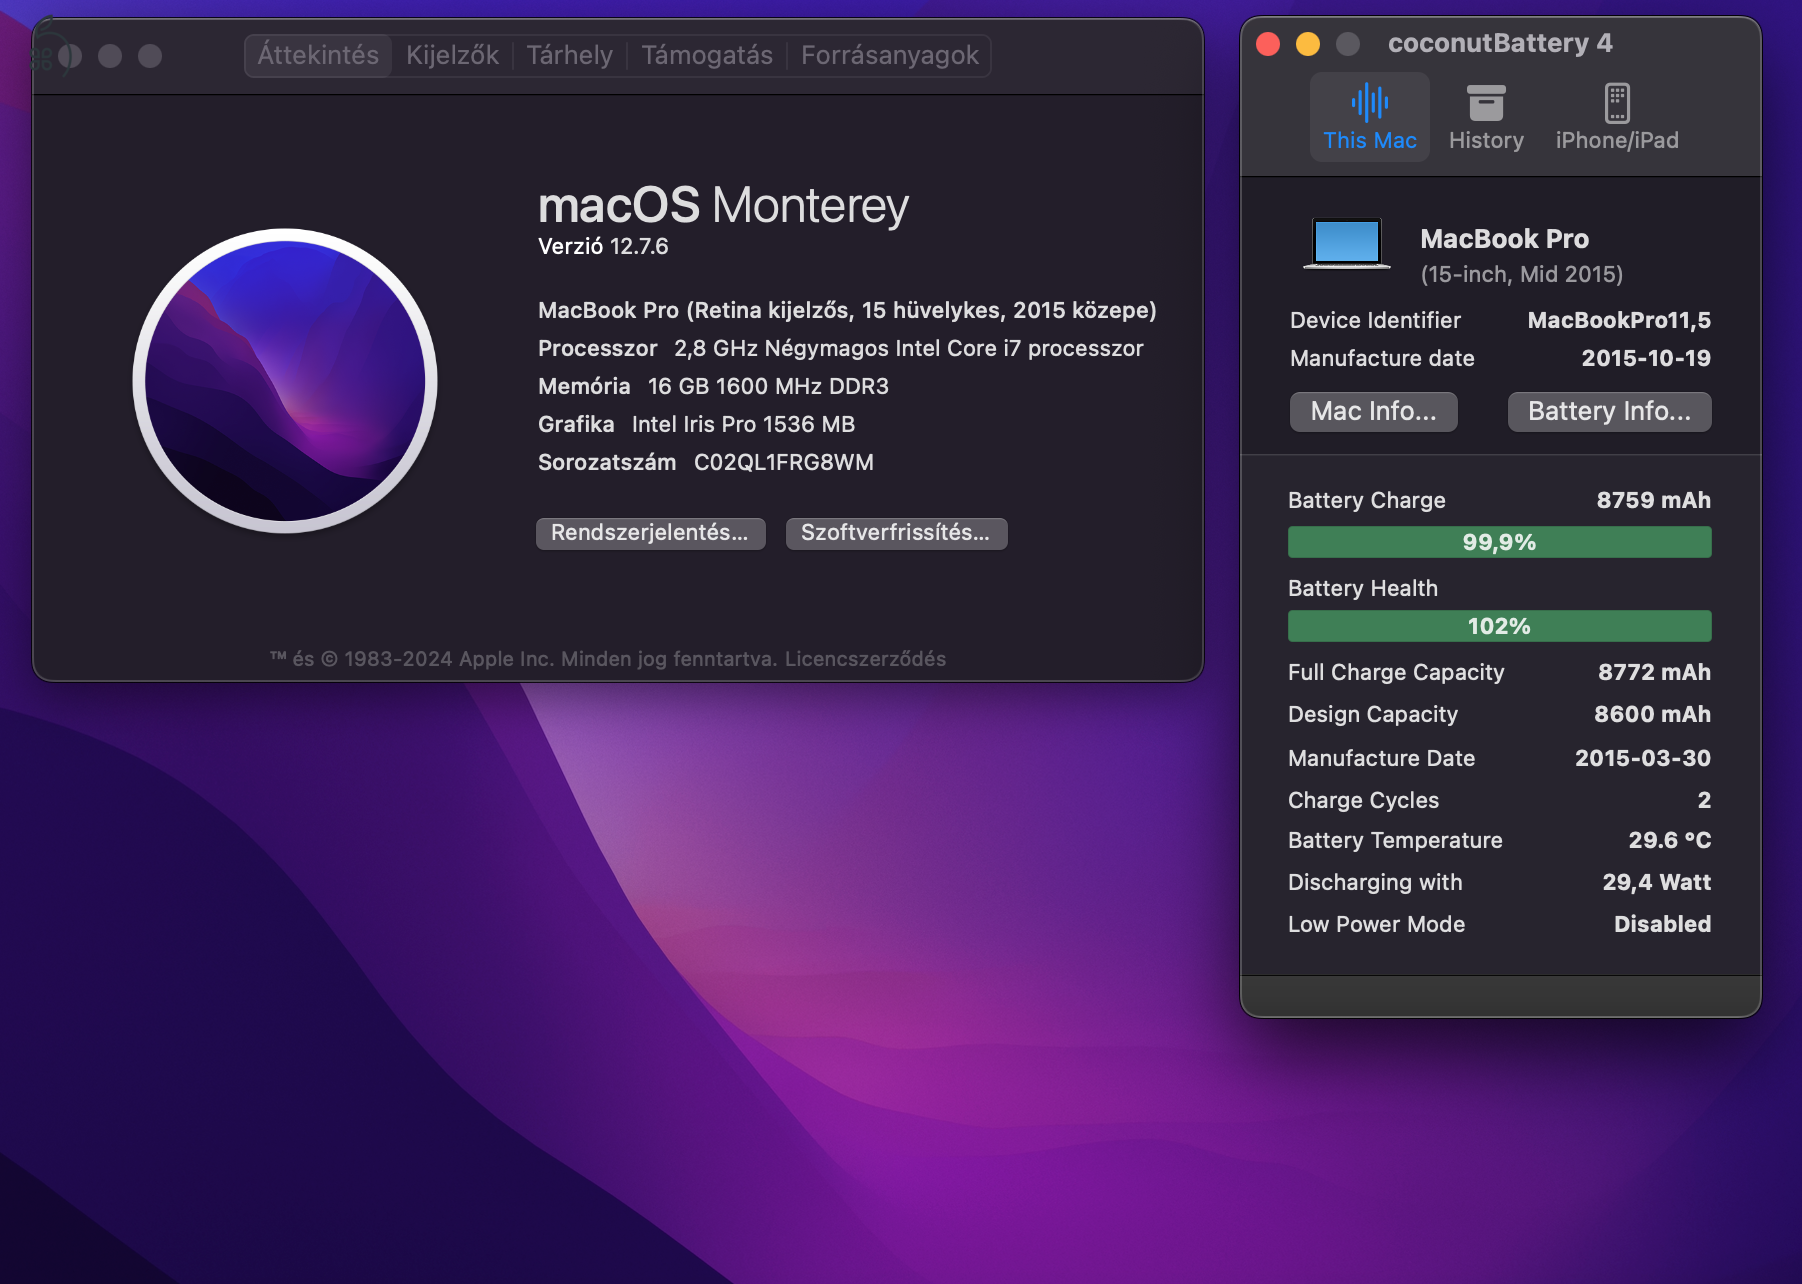Viewport: 1802px width, 1284px height.
Task: Click the MacBook Pro Retina model line
Action: click(847, 310)
